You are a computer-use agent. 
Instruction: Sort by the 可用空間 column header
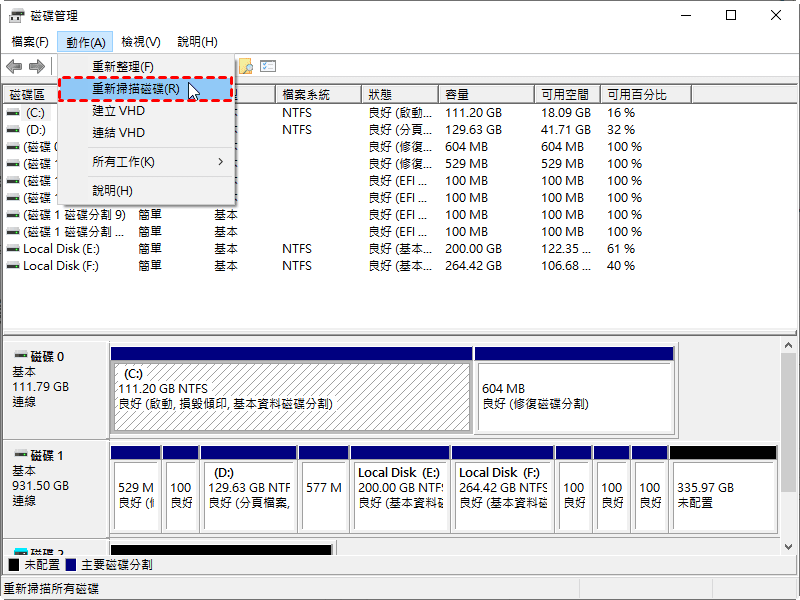click(x=567, y=94)
